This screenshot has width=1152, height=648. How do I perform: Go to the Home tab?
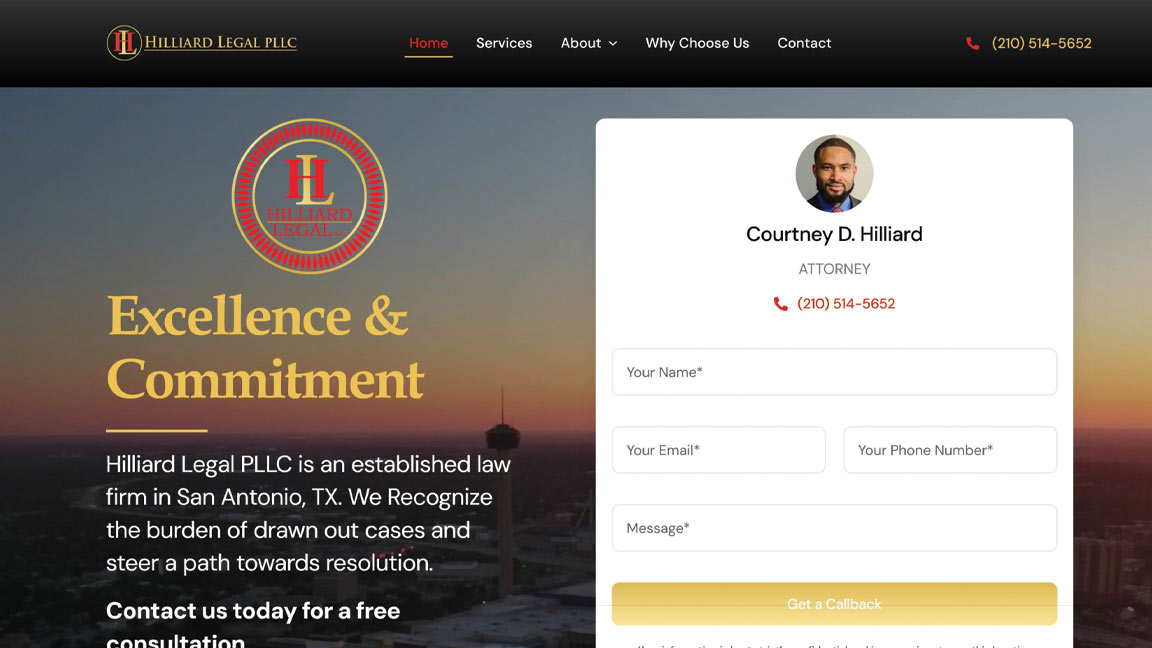click(x=428, y=43)
